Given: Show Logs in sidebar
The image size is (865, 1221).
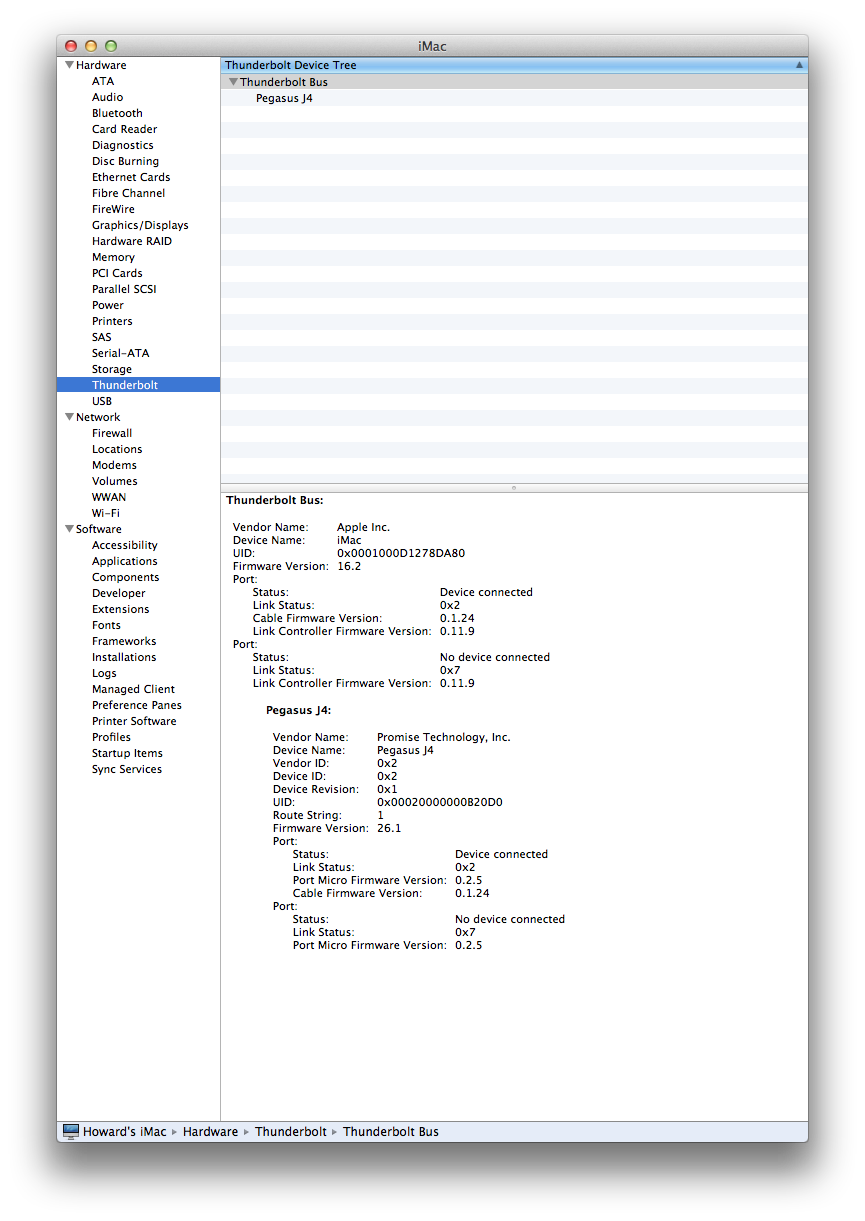Looking at the screenshot, I should 104,673.
